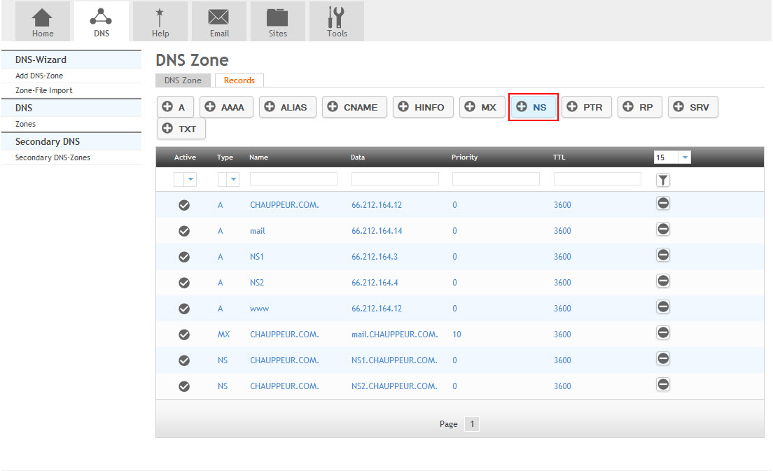Select the priority value 10
The height and width of the screenshot is (471, 773).
457,334
